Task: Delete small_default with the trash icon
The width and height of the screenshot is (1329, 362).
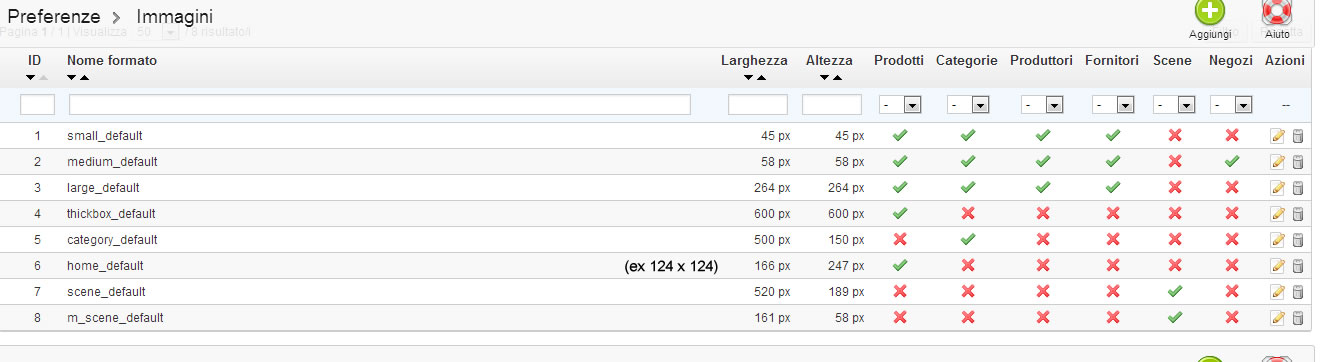Action: (1298, 135)
